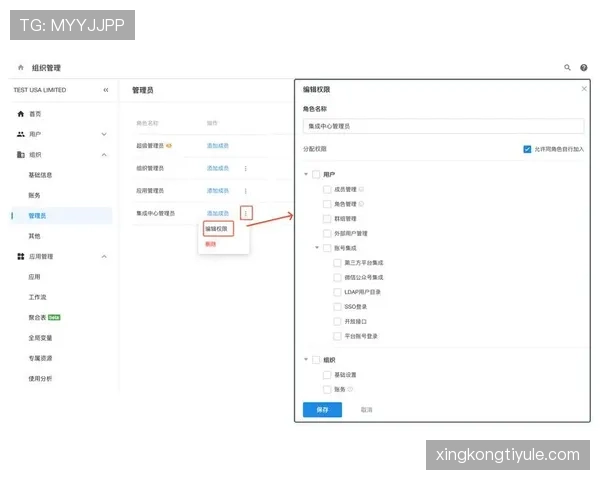Collapse the 组织 sidebar section chevron
This screenshot has width=600, height=480.
(104, 155)
